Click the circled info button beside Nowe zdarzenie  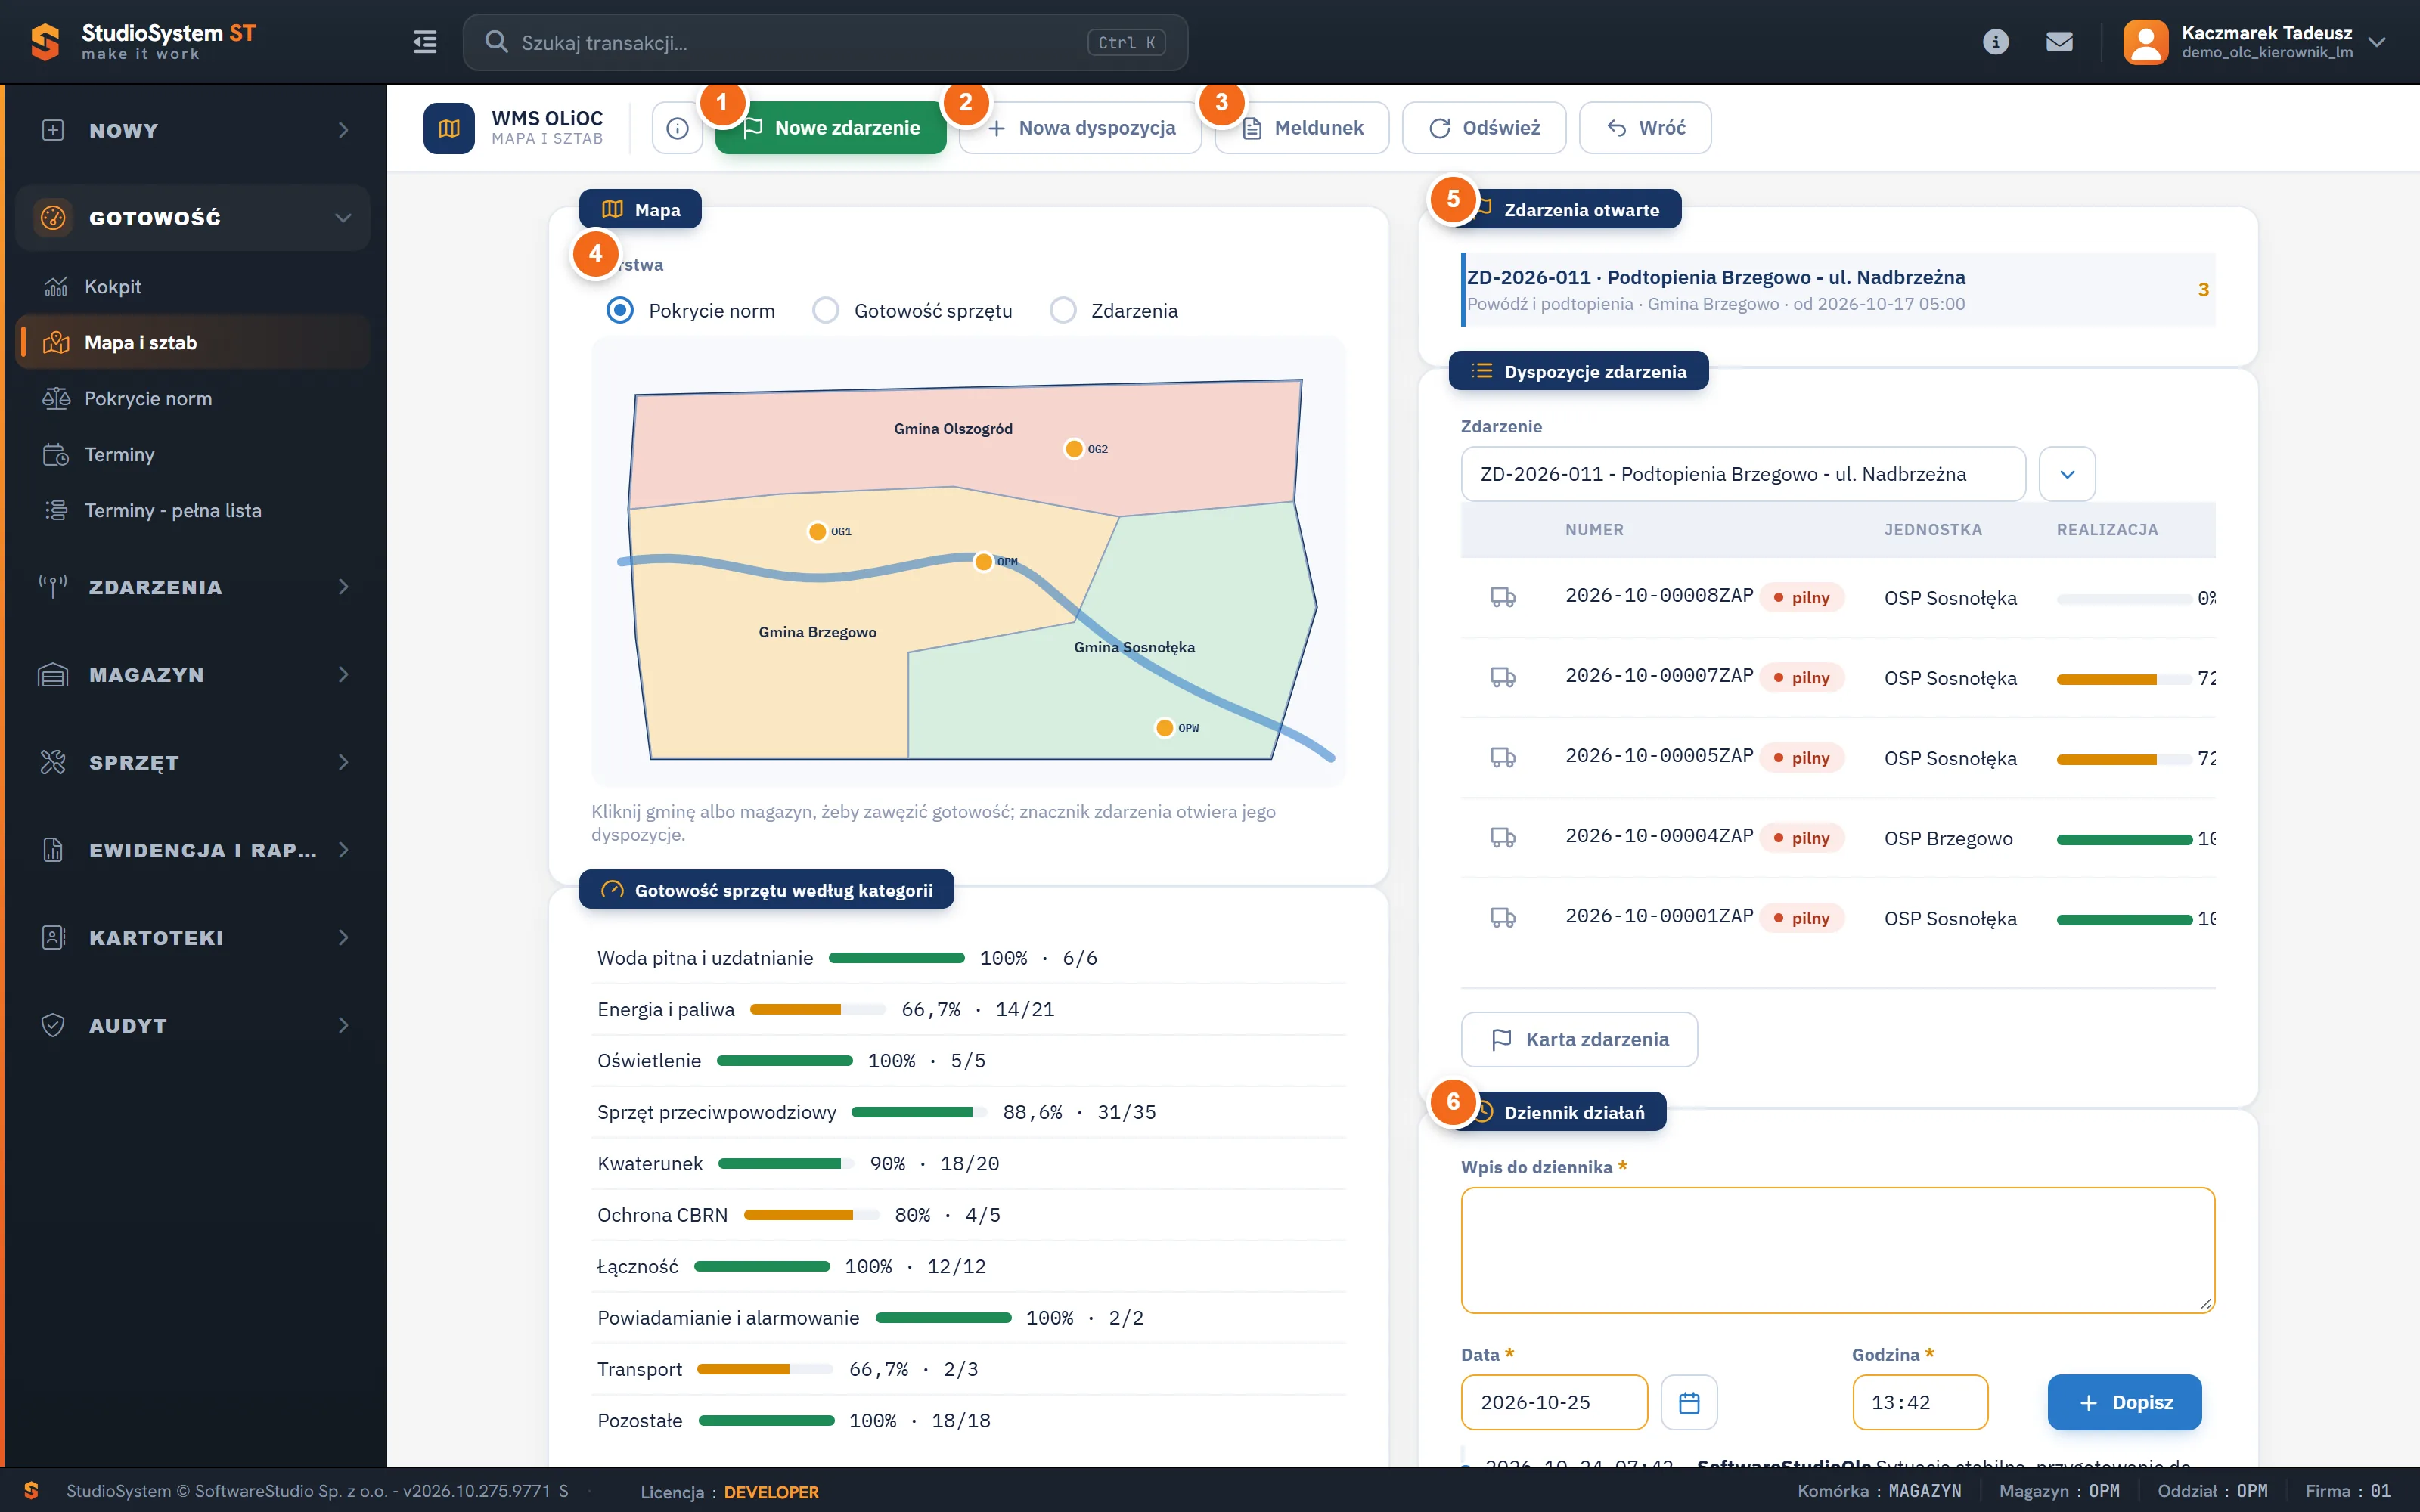click(677, 128)
